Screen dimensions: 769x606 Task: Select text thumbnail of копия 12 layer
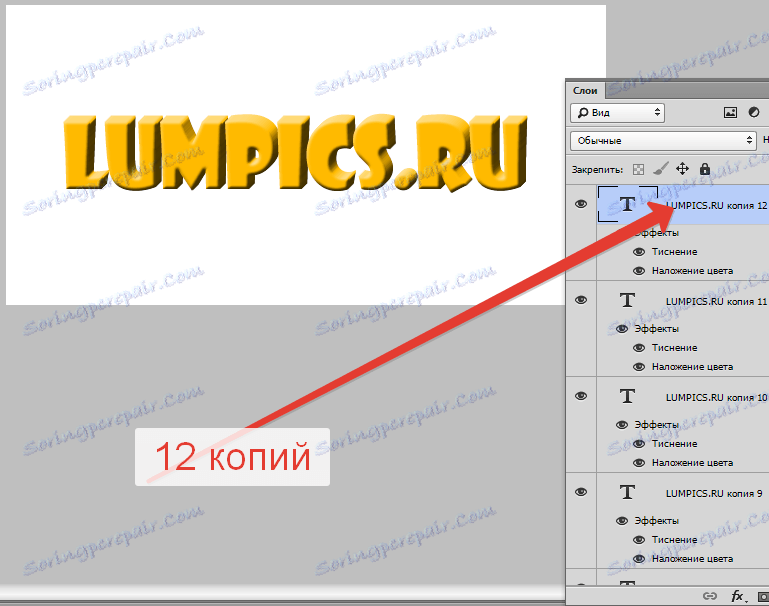(x=627, y=204)
